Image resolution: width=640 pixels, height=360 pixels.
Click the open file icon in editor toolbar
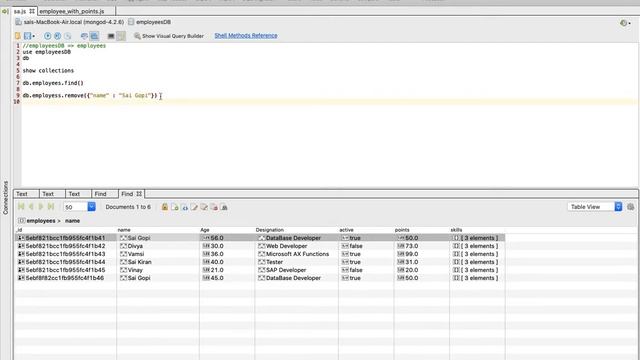(18, 36)
